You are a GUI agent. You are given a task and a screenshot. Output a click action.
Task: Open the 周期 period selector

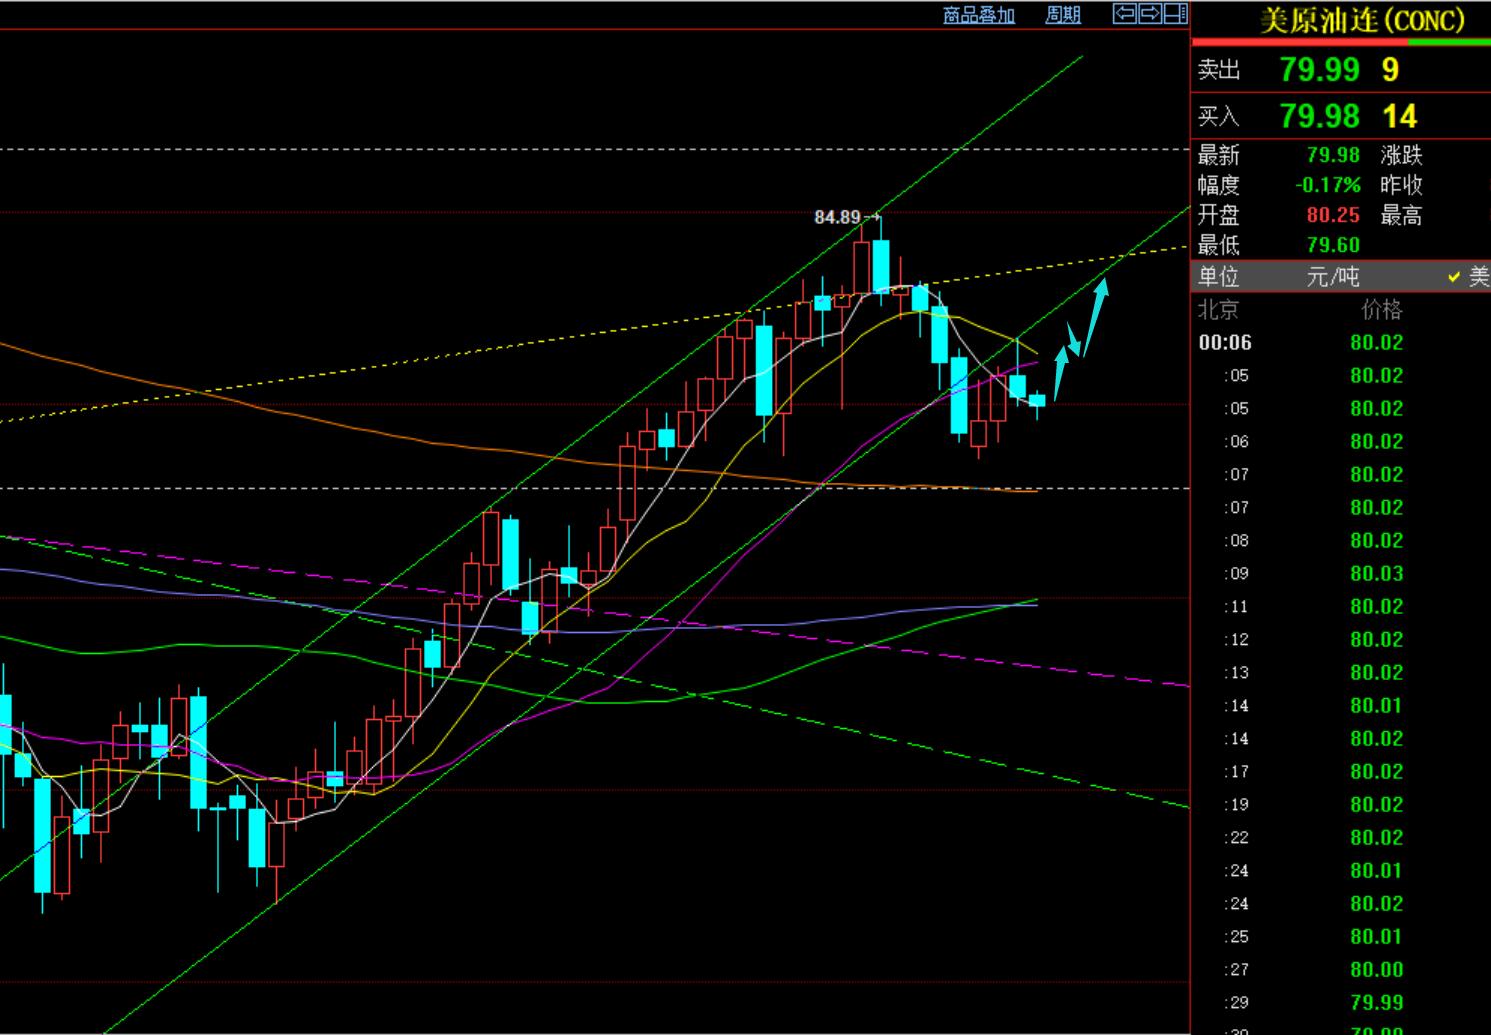1062,15
